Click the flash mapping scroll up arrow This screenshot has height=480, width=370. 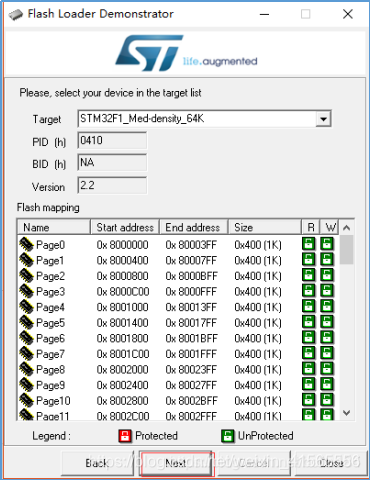pyautogui.click(x=346, y=228)
